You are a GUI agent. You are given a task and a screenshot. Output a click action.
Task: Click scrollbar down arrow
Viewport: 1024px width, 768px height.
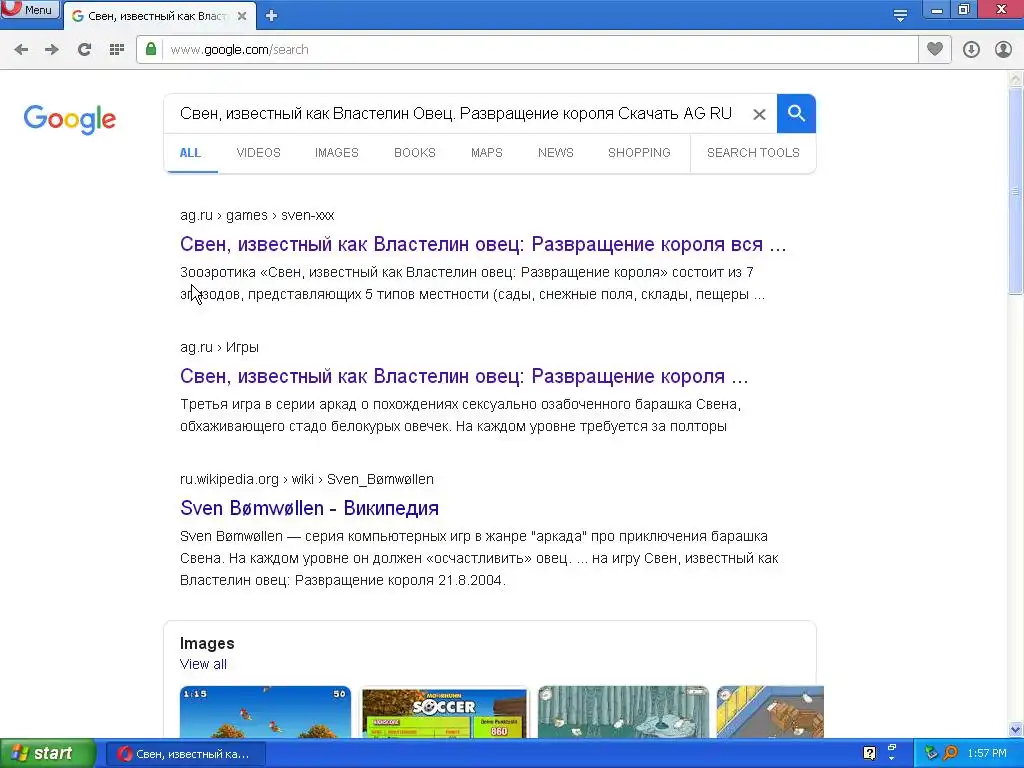click(1016, 730)
